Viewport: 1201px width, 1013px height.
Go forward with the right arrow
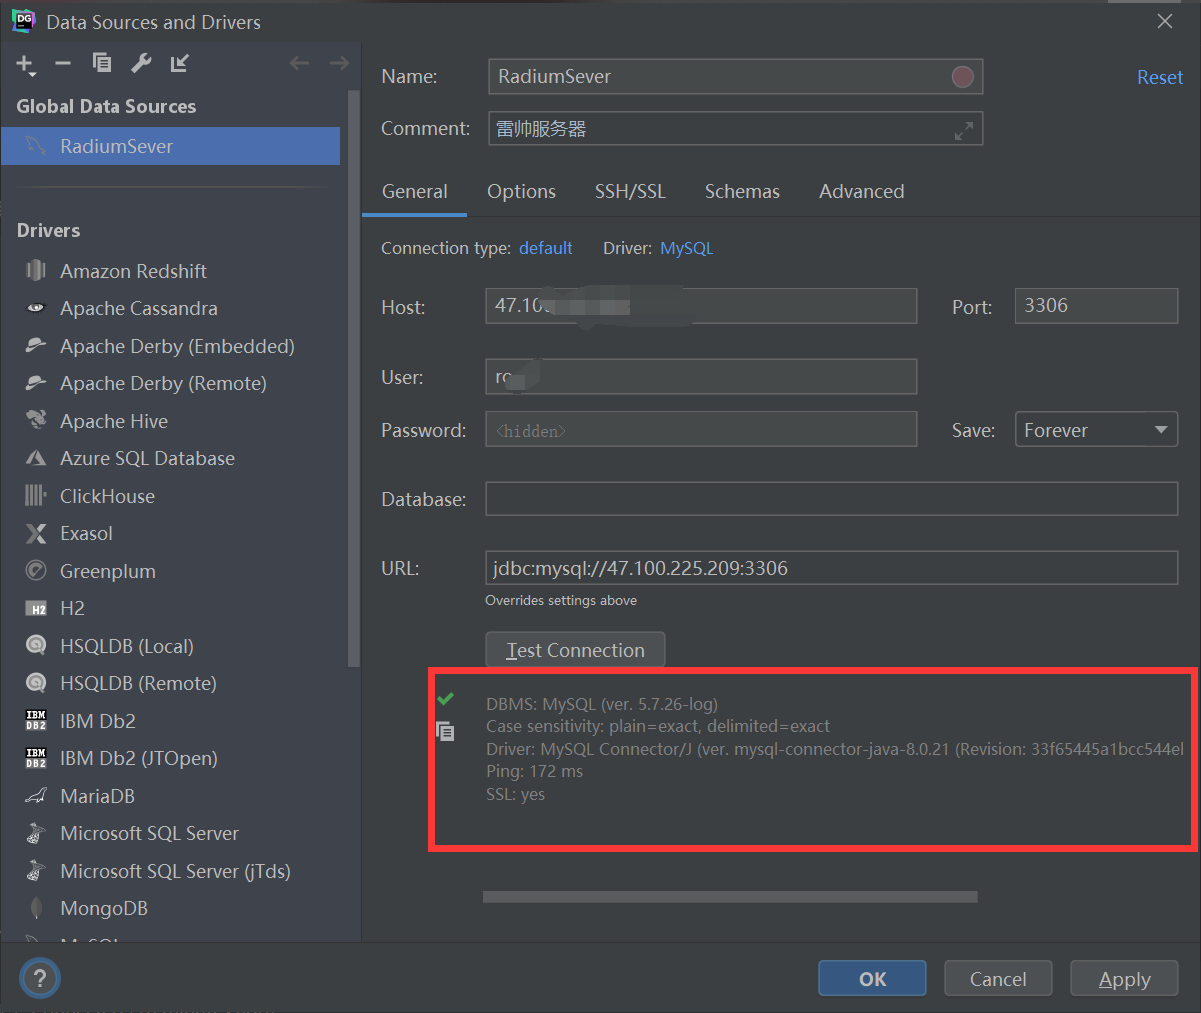[x=339, y=63]
